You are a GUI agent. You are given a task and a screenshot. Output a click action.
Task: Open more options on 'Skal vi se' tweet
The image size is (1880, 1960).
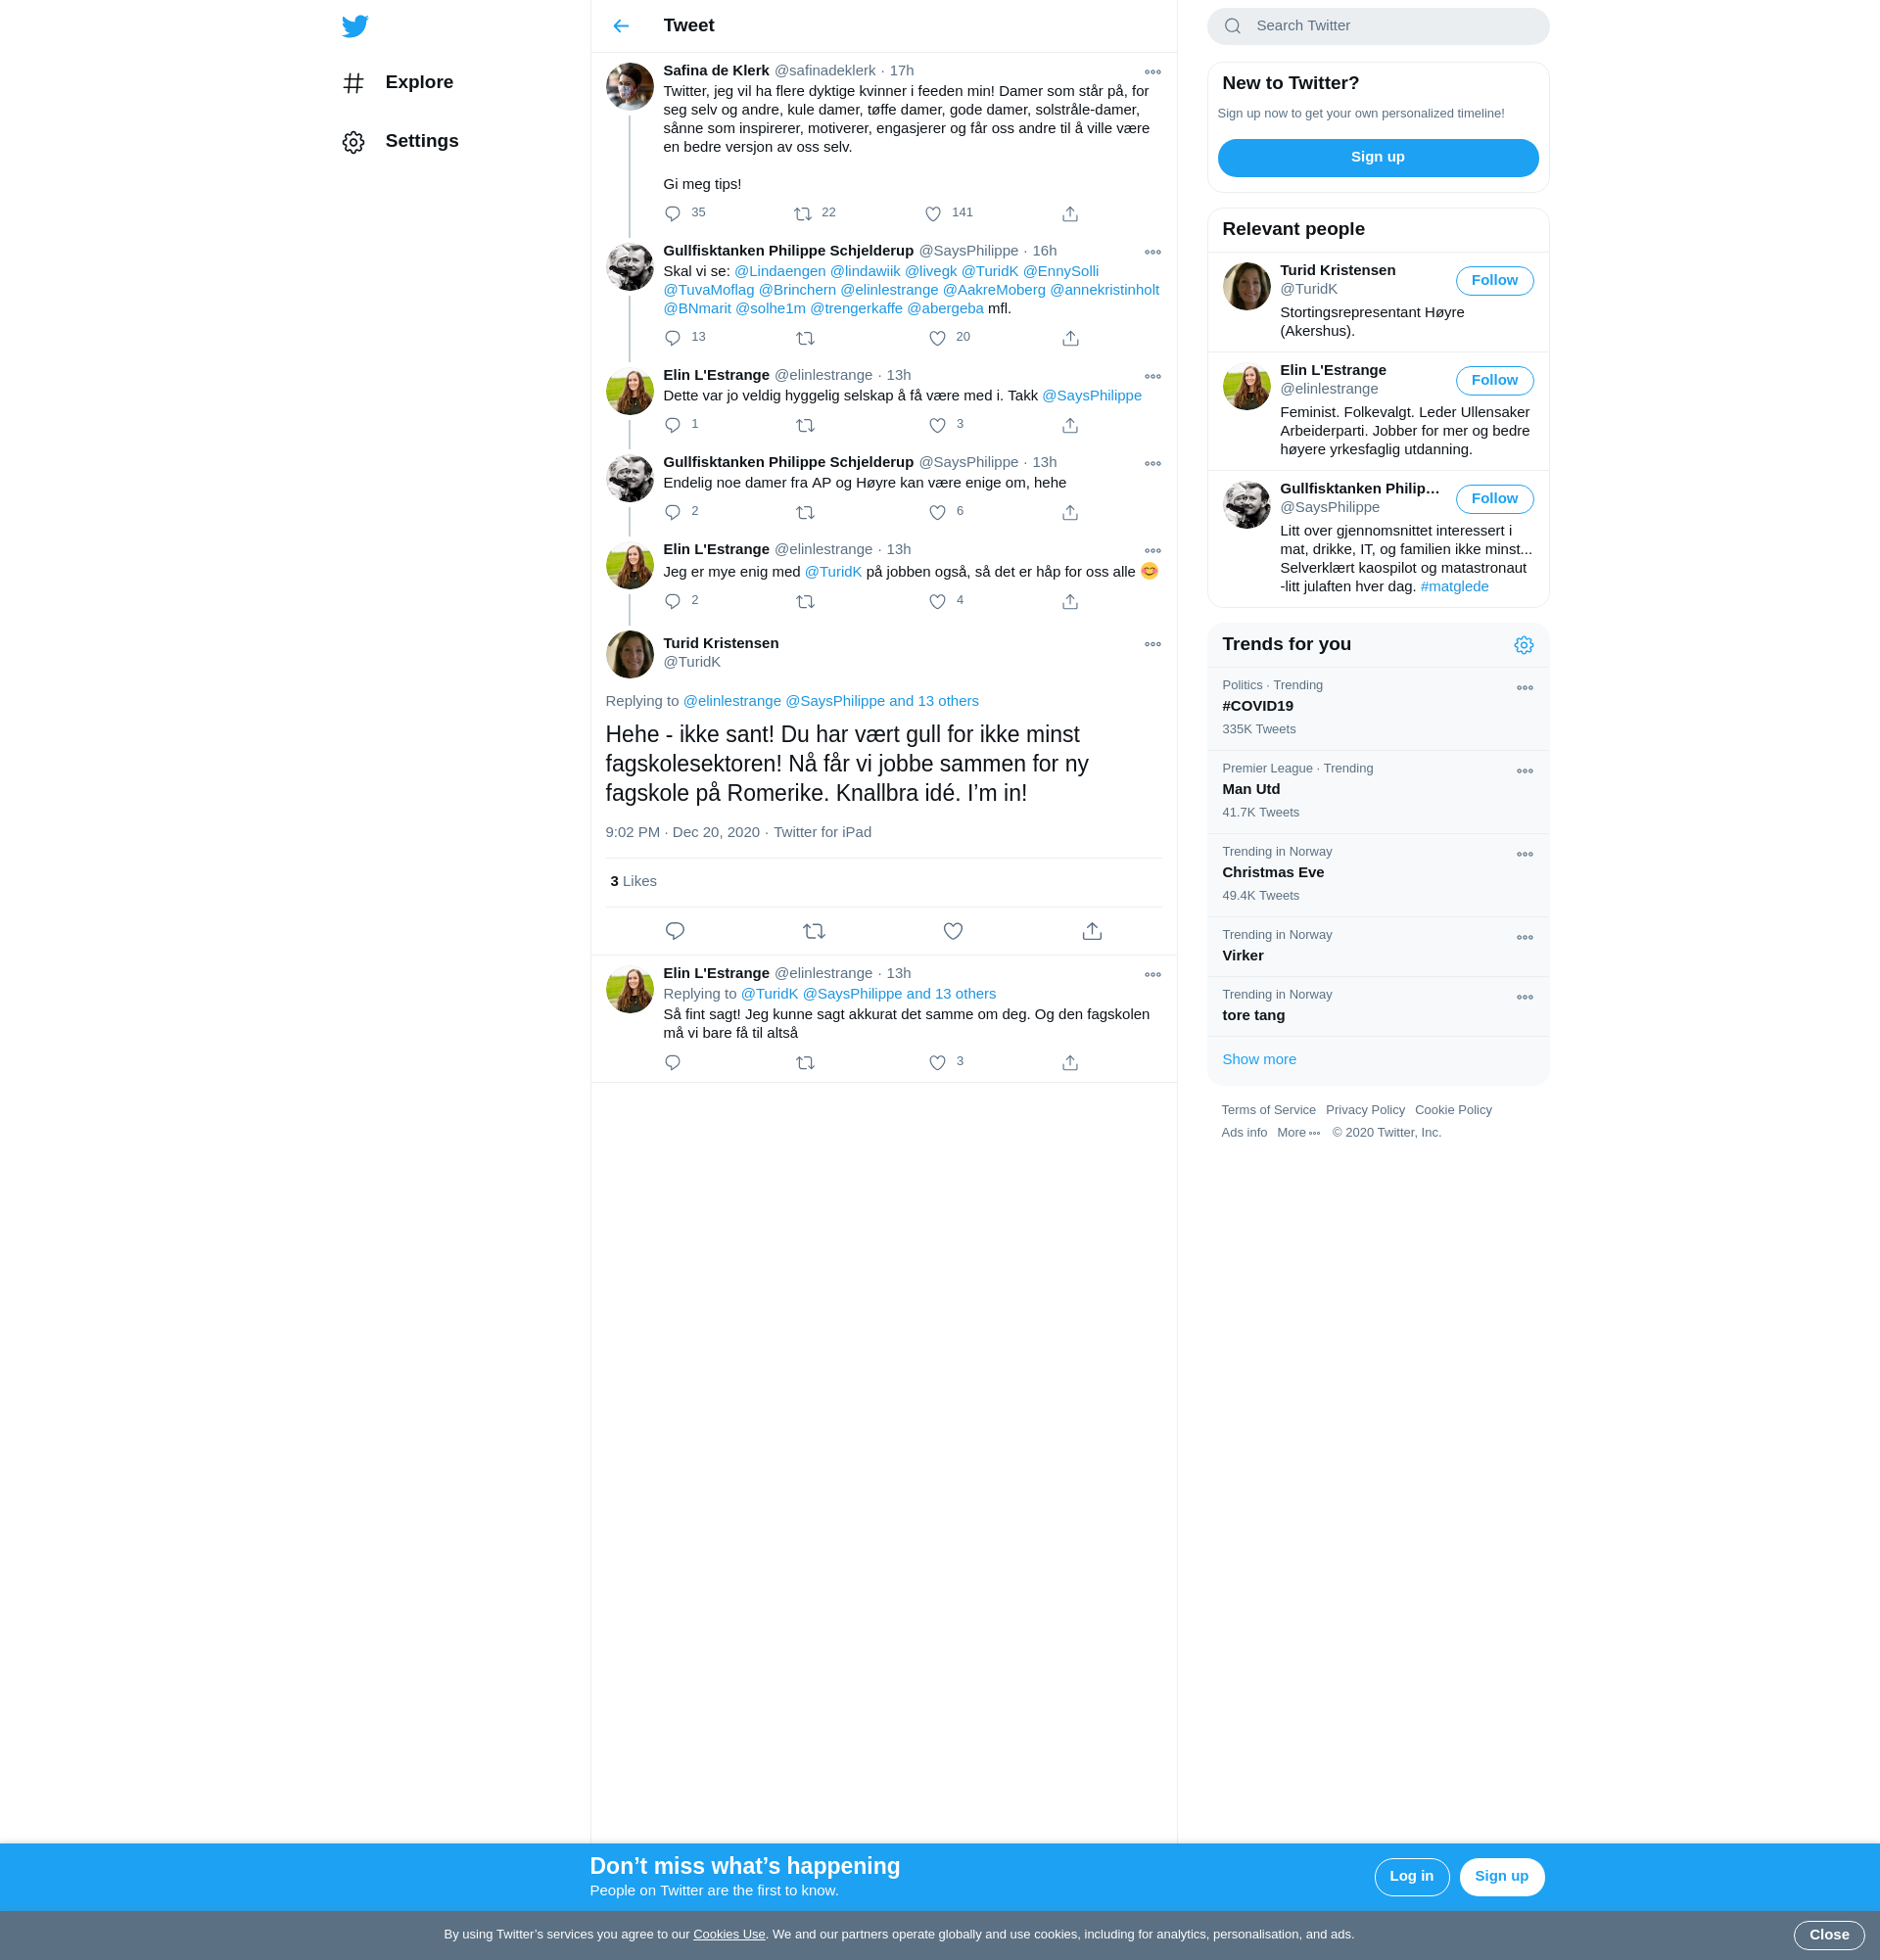[1153, 252]
